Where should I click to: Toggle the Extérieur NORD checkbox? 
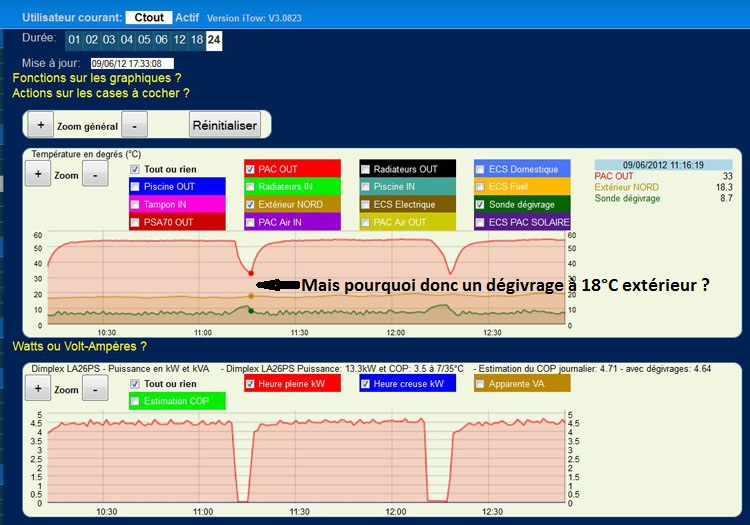(x=251, y=204)
